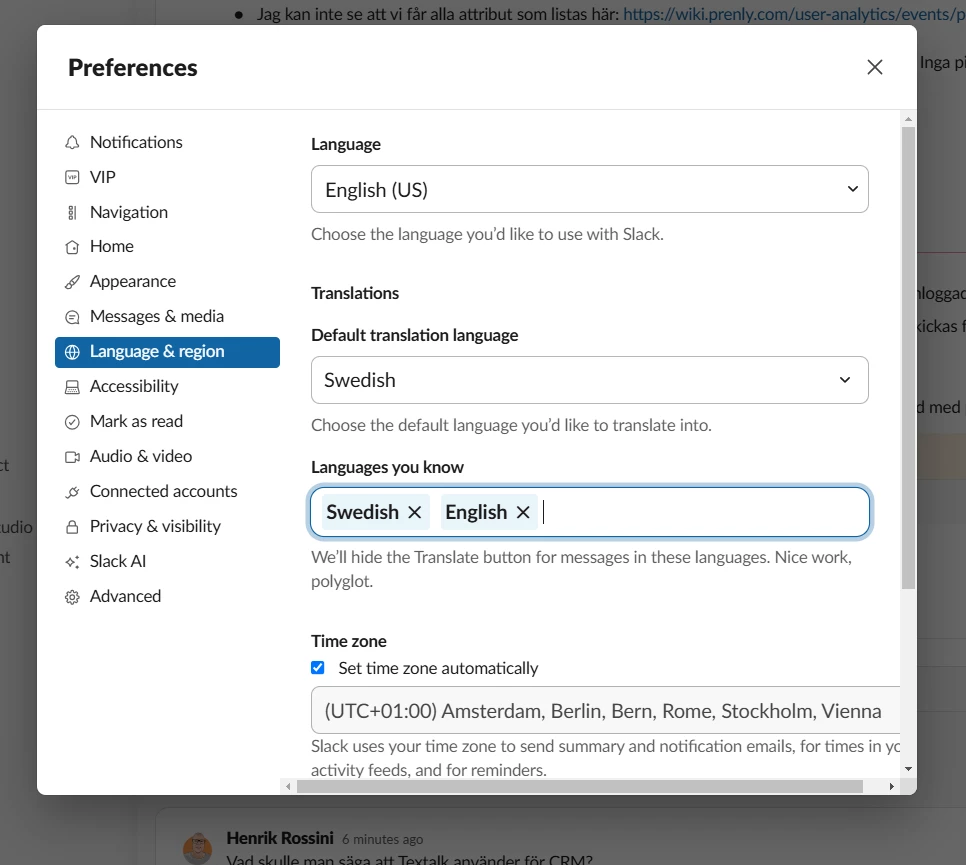Open the wiki.prenly.com link in the chat behind
The width and height of the screenshot is (966, 865).
(x=794, y=14)
